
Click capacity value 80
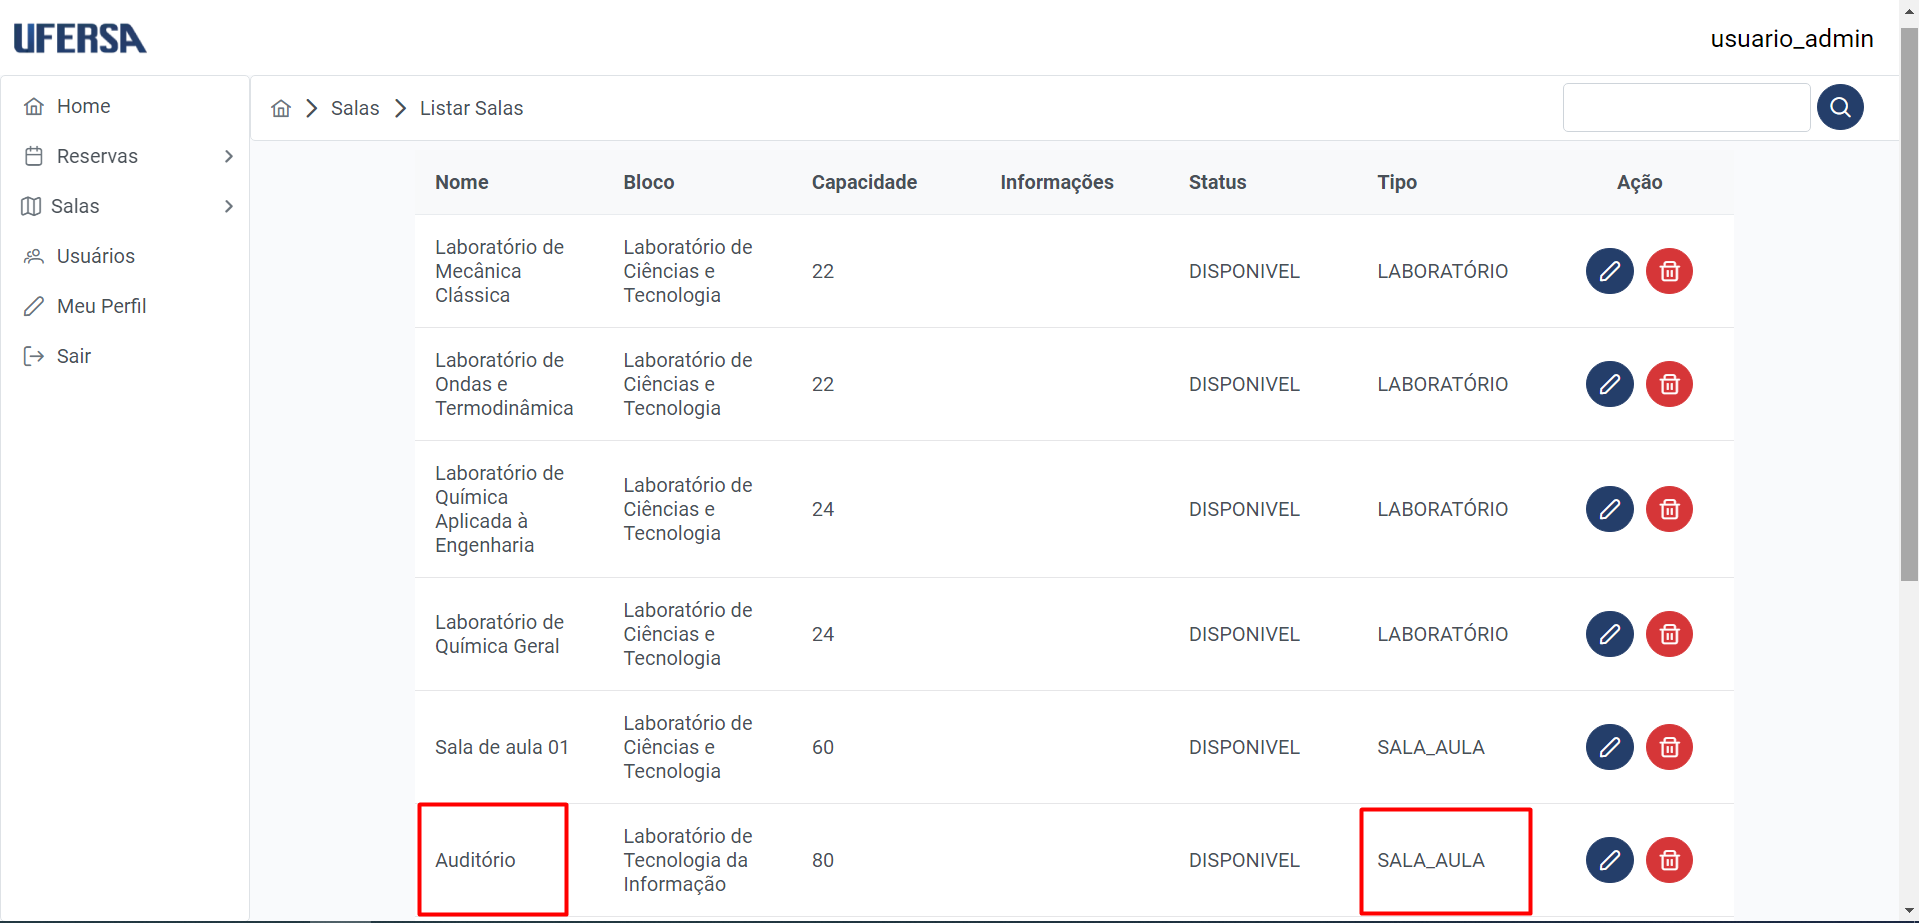pos(823,860)
